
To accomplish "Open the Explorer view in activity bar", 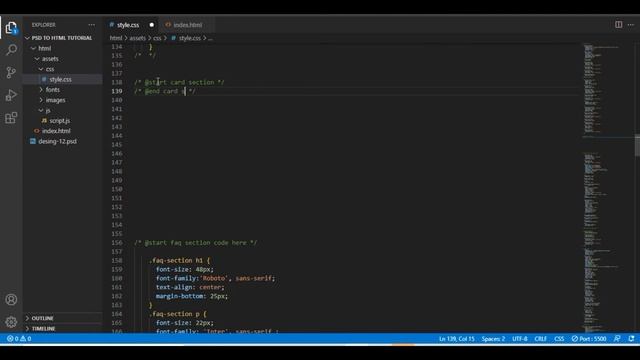I will pyautogui.click(x=11, y=28).
